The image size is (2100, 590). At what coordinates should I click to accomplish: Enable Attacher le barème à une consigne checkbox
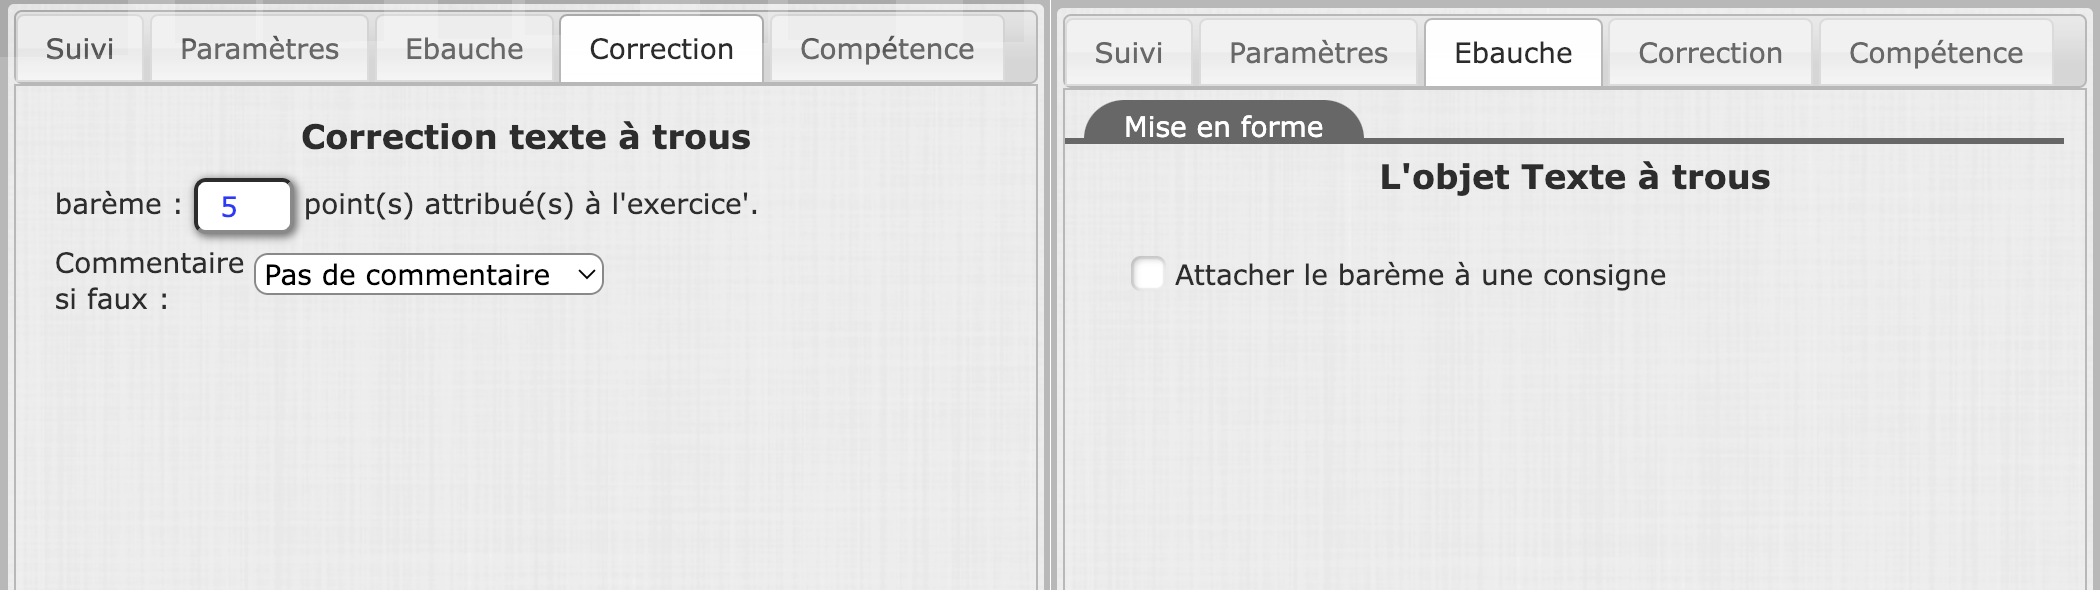coord(1148,273)
